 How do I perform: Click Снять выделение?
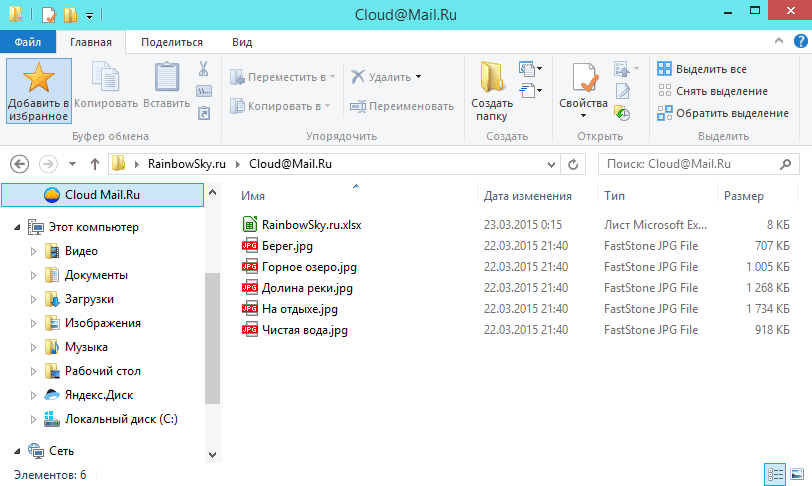pyautogui.click(x=713, y=91)
